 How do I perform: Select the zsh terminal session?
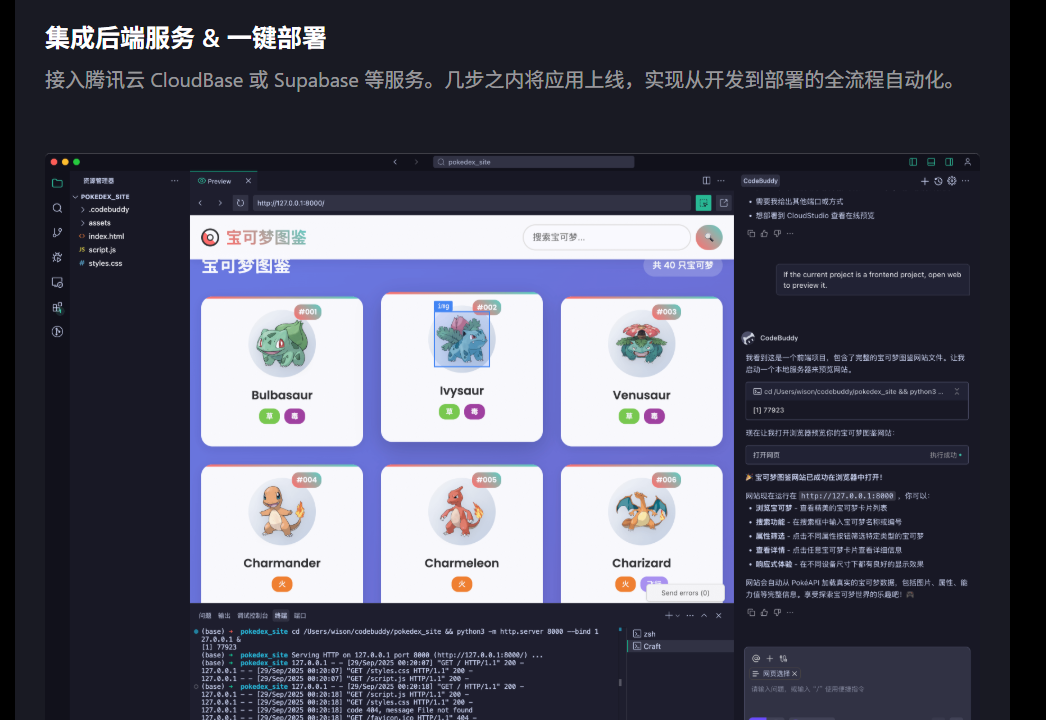pos(680,634)
